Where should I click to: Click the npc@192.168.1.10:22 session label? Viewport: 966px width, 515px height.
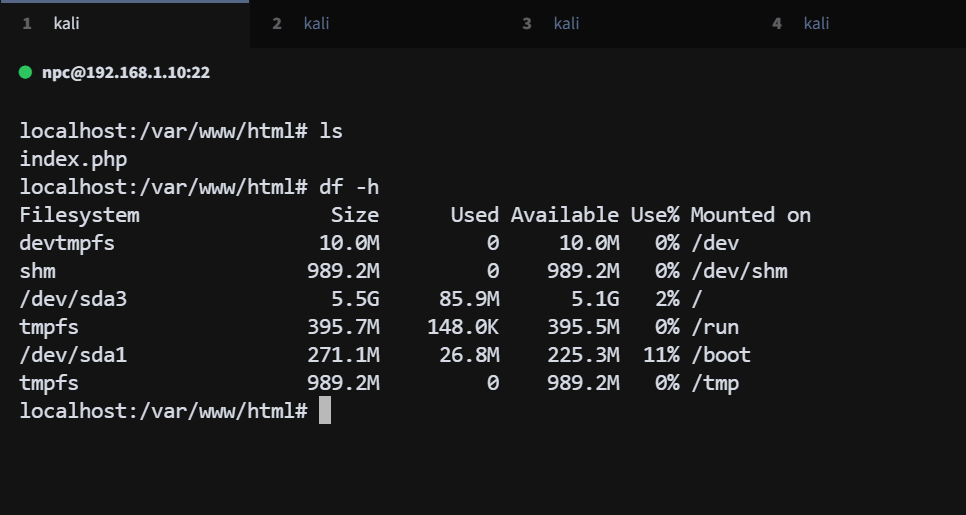click(125, 73)
